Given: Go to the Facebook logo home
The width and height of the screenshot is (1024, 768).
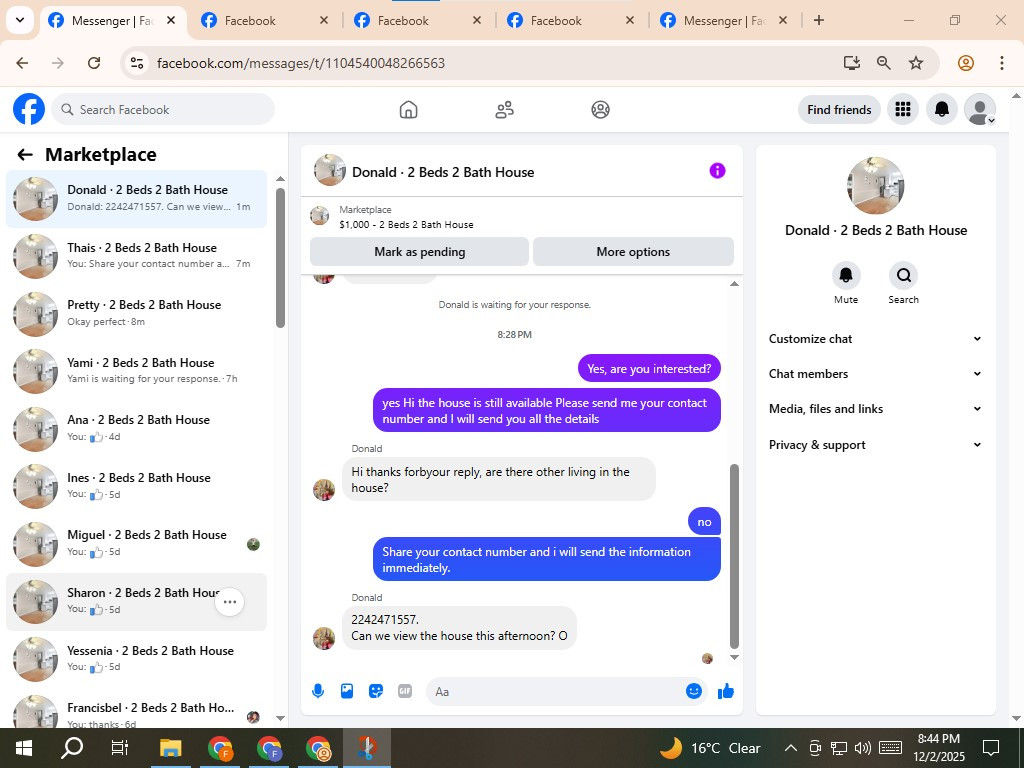Looking at the screenshot, I should click(29, 109).
